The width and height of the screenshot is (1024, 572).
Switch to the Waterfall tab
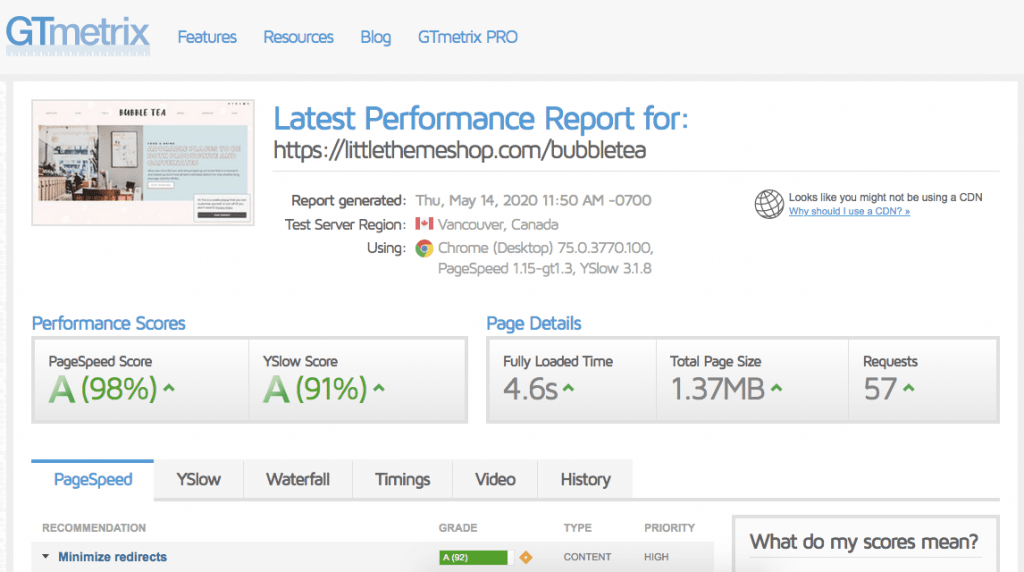point(298,480)
